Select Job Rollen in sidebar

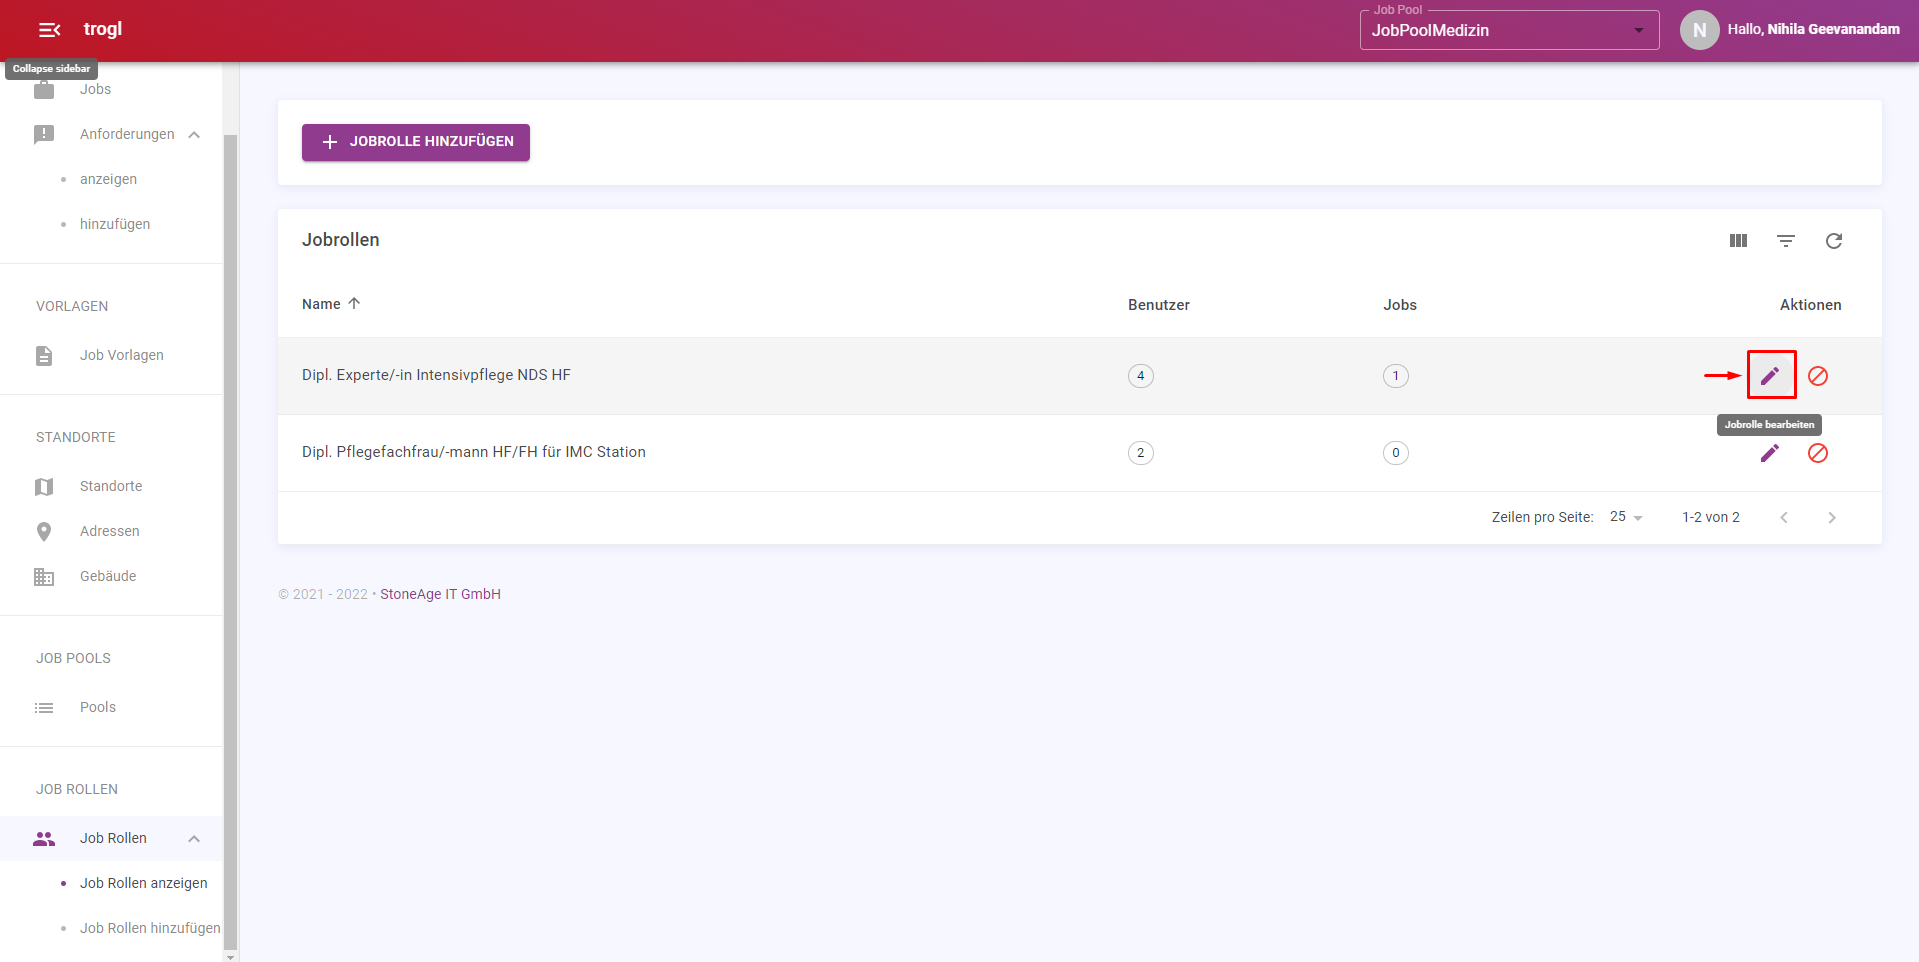[x=113, y=838]
